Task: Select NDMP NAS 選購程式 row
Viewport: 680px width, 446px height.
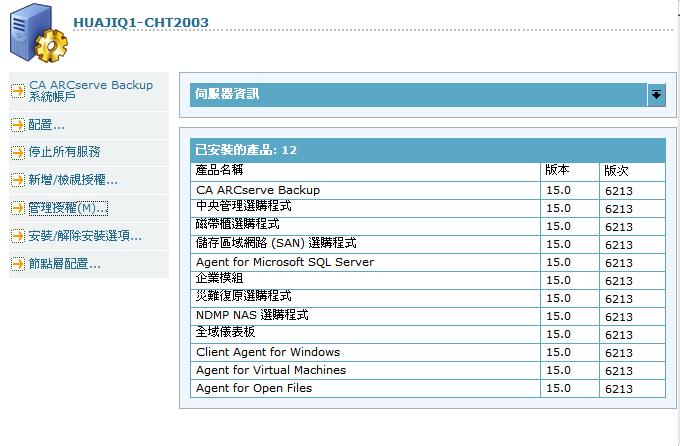Action: (428, 317)
